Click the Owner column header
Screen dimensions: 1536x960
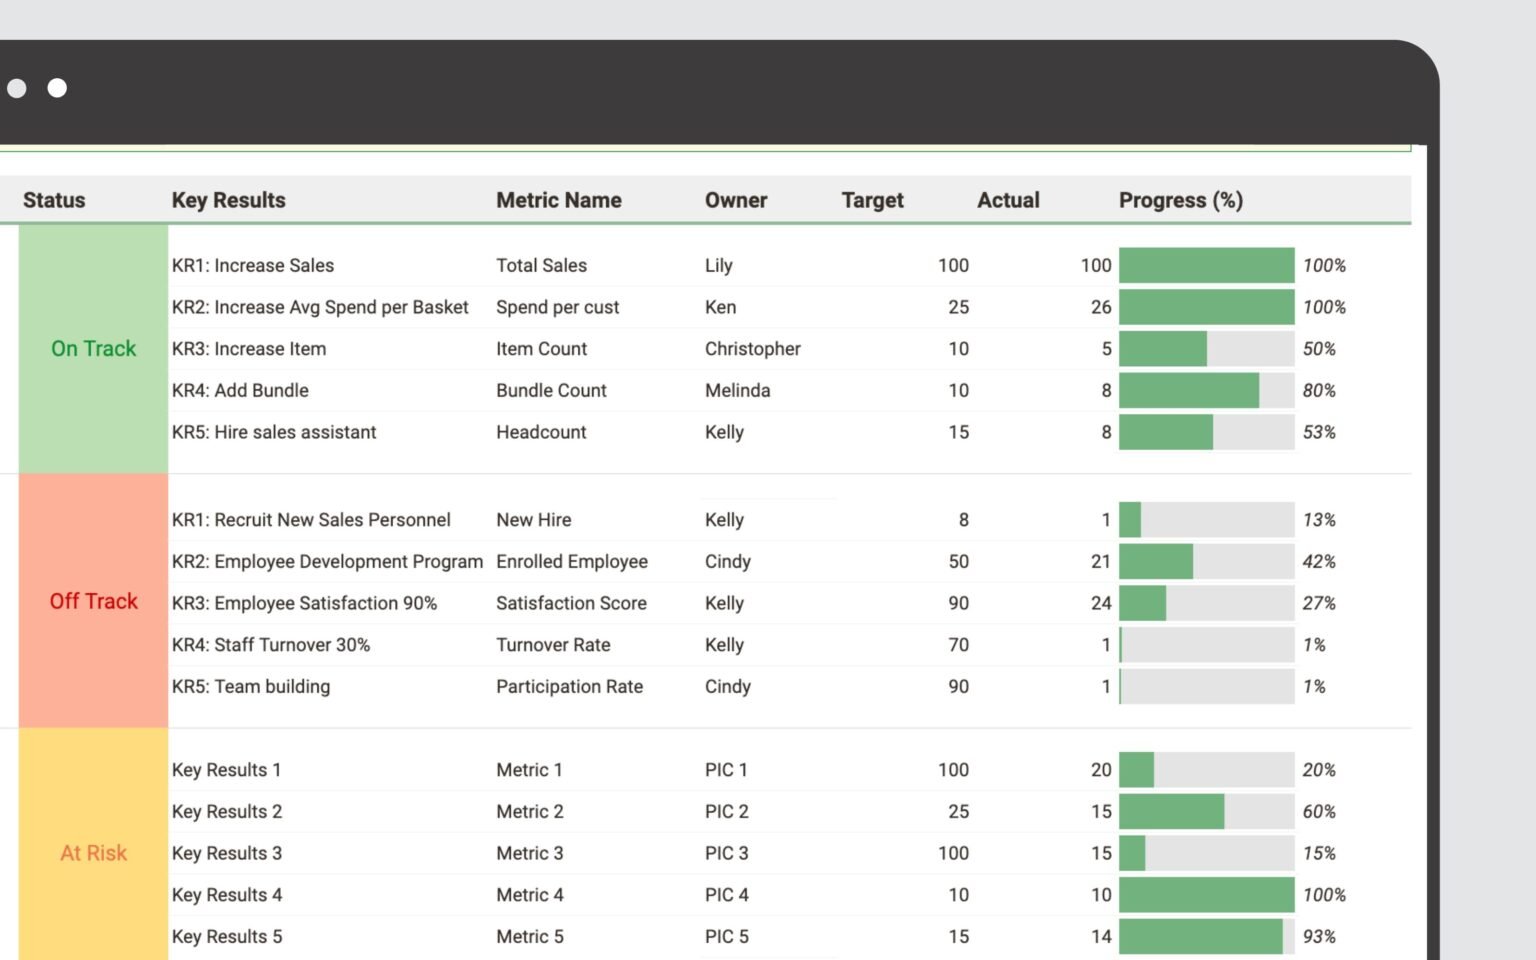736,200
